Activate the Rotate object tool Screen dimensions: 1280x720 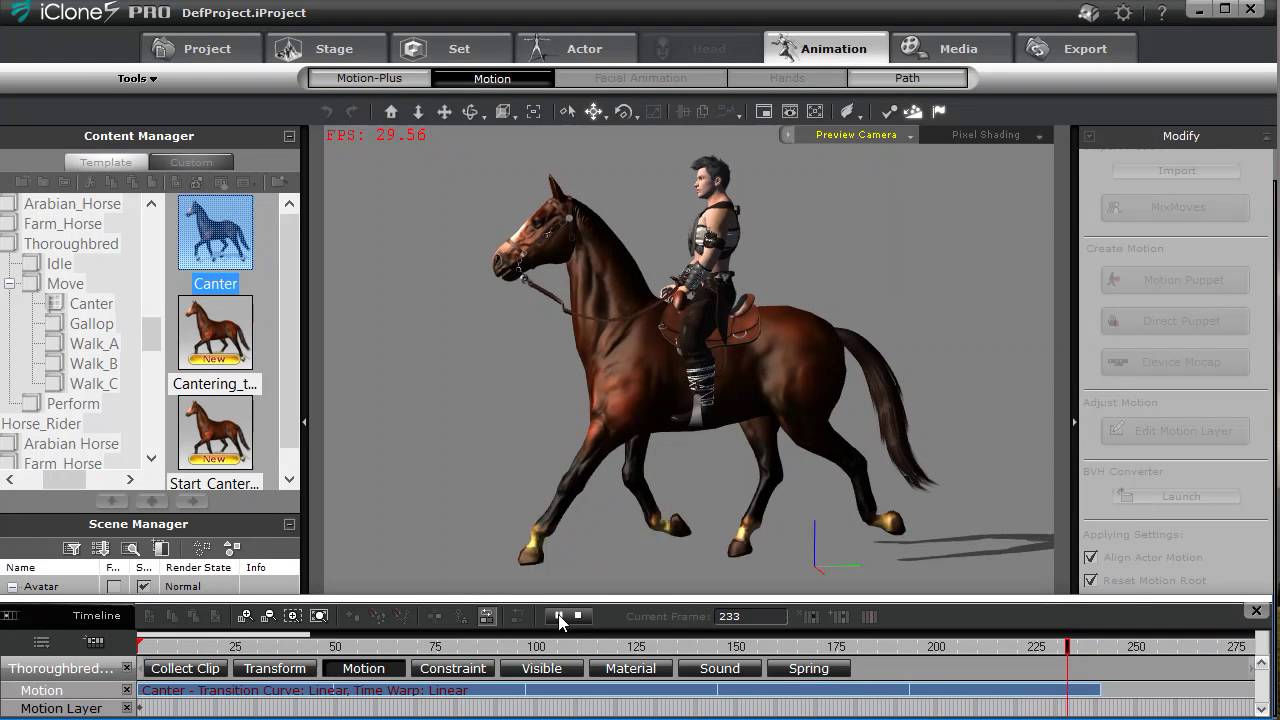(x=625, y=112)
